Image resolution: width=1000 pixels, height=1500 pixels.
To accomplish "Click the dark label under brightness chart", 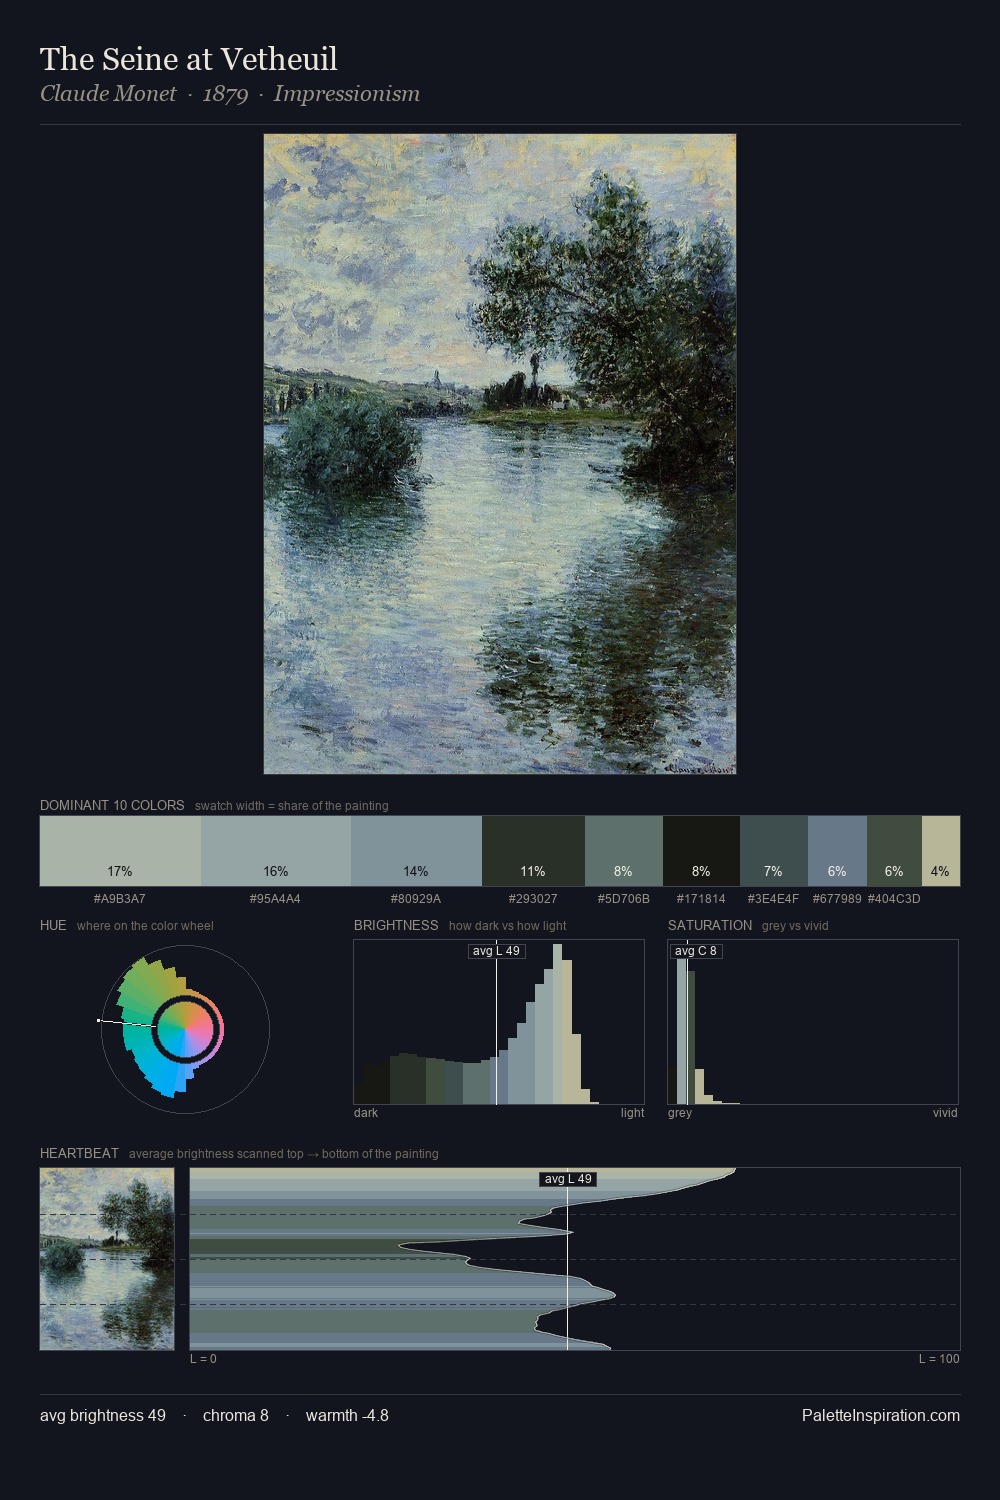I will (x=366, y=1113).
